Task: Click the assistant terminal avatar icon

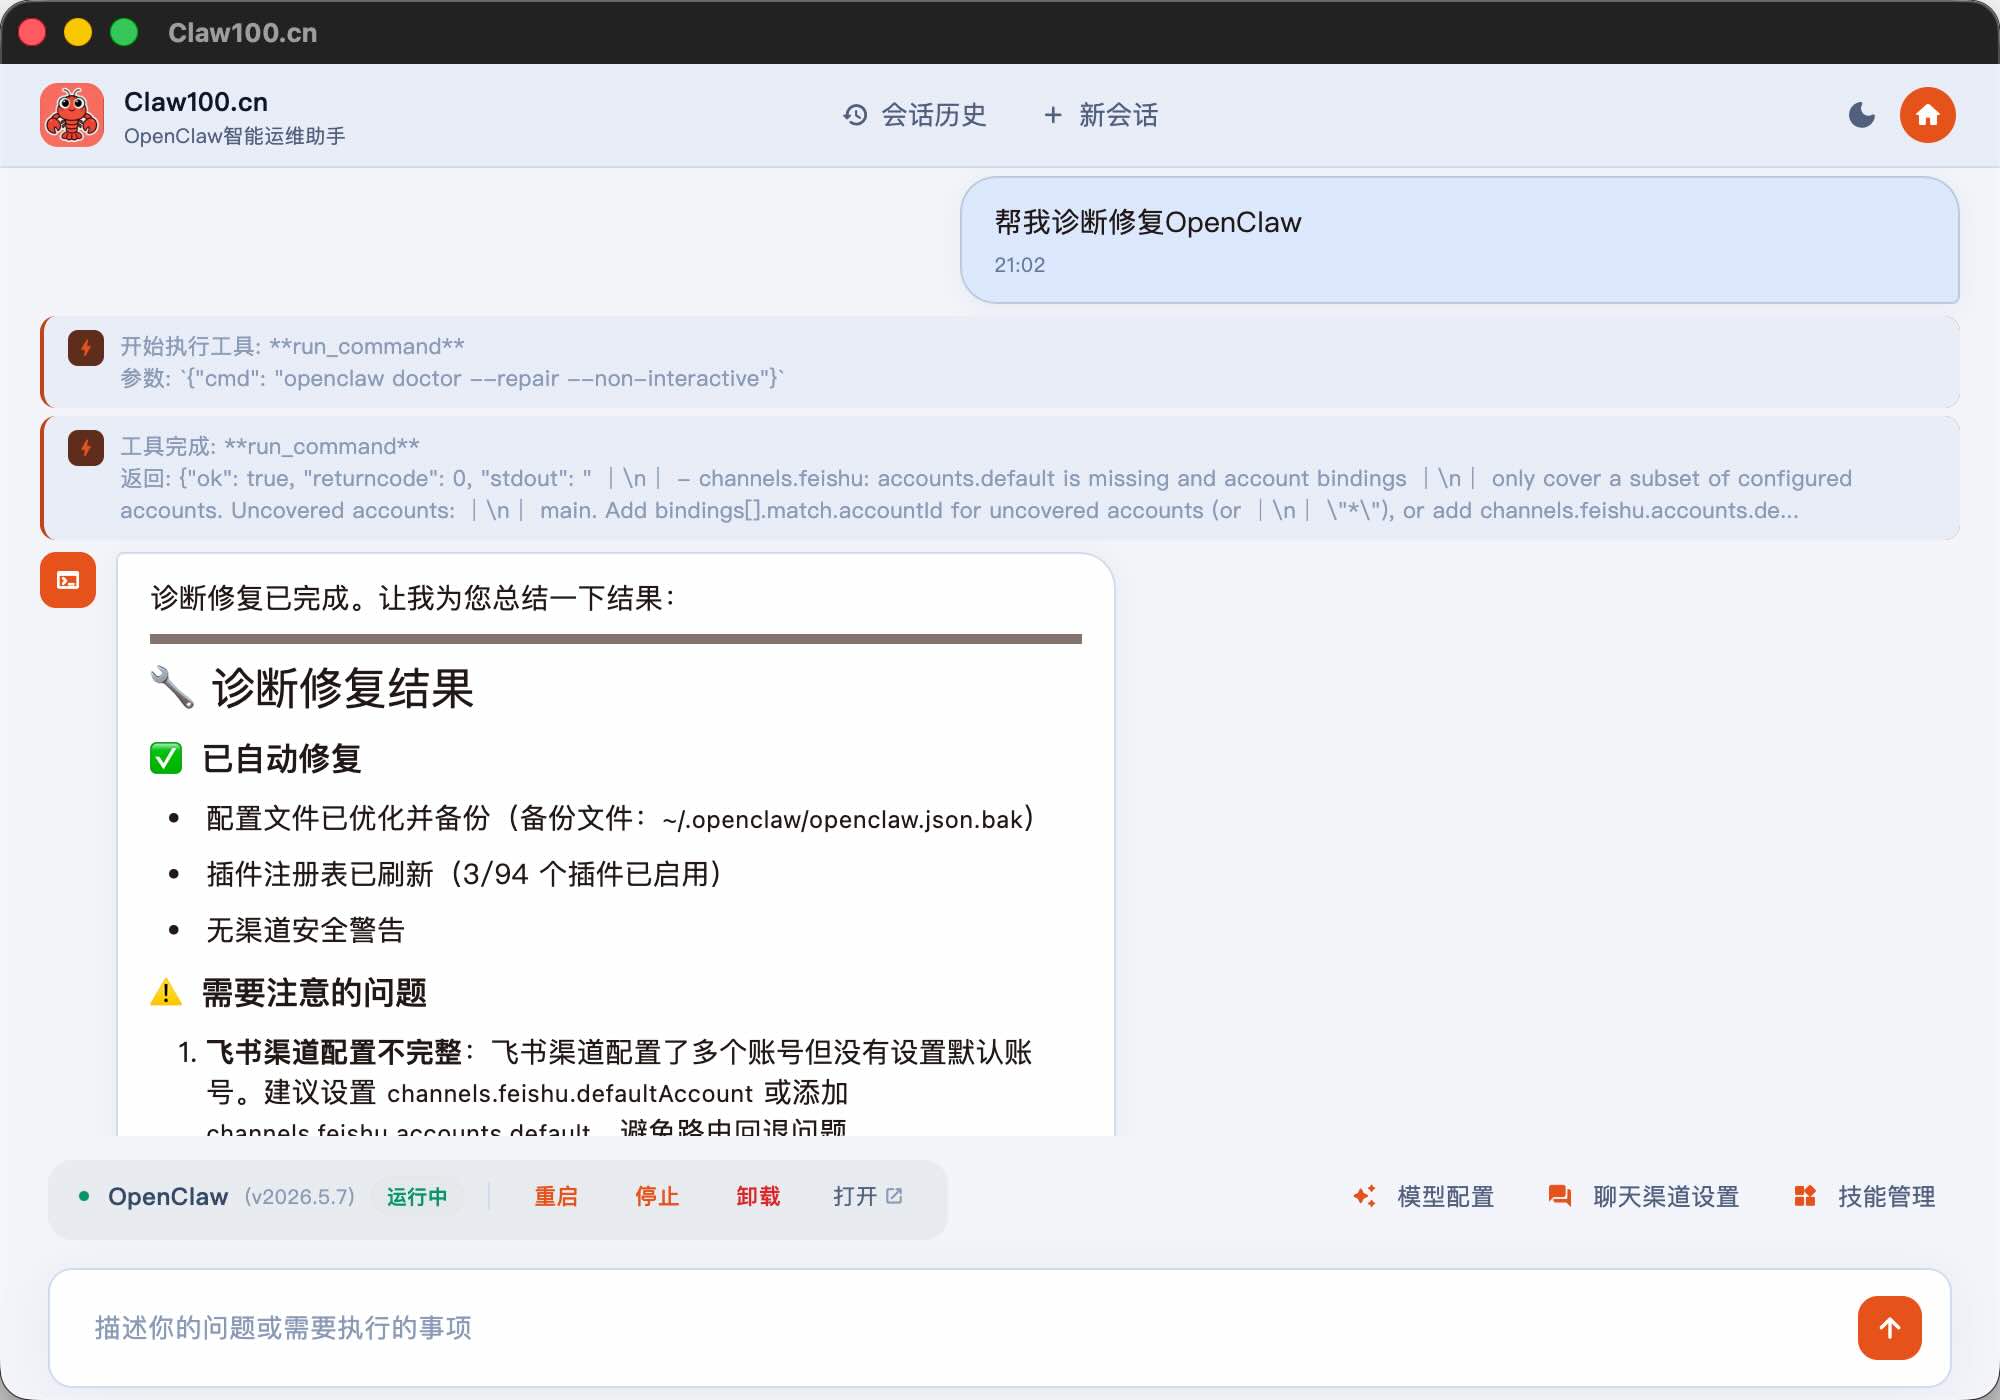Action: tap(68, 580)
